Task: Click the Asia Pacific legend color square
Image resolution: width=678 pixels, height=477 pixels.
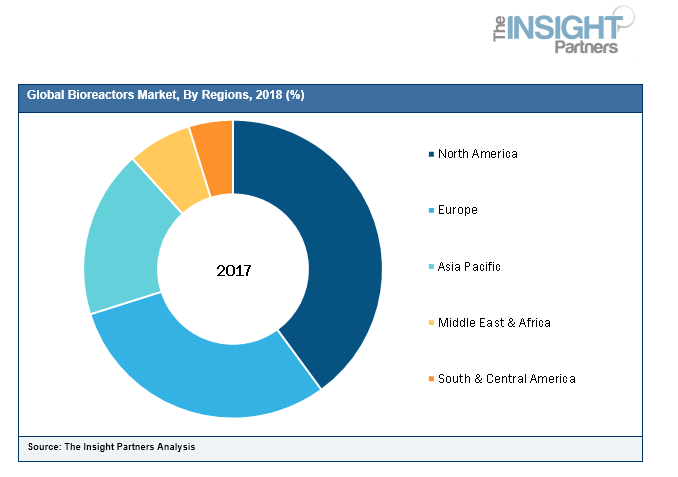Action: (x=431, y=267)
